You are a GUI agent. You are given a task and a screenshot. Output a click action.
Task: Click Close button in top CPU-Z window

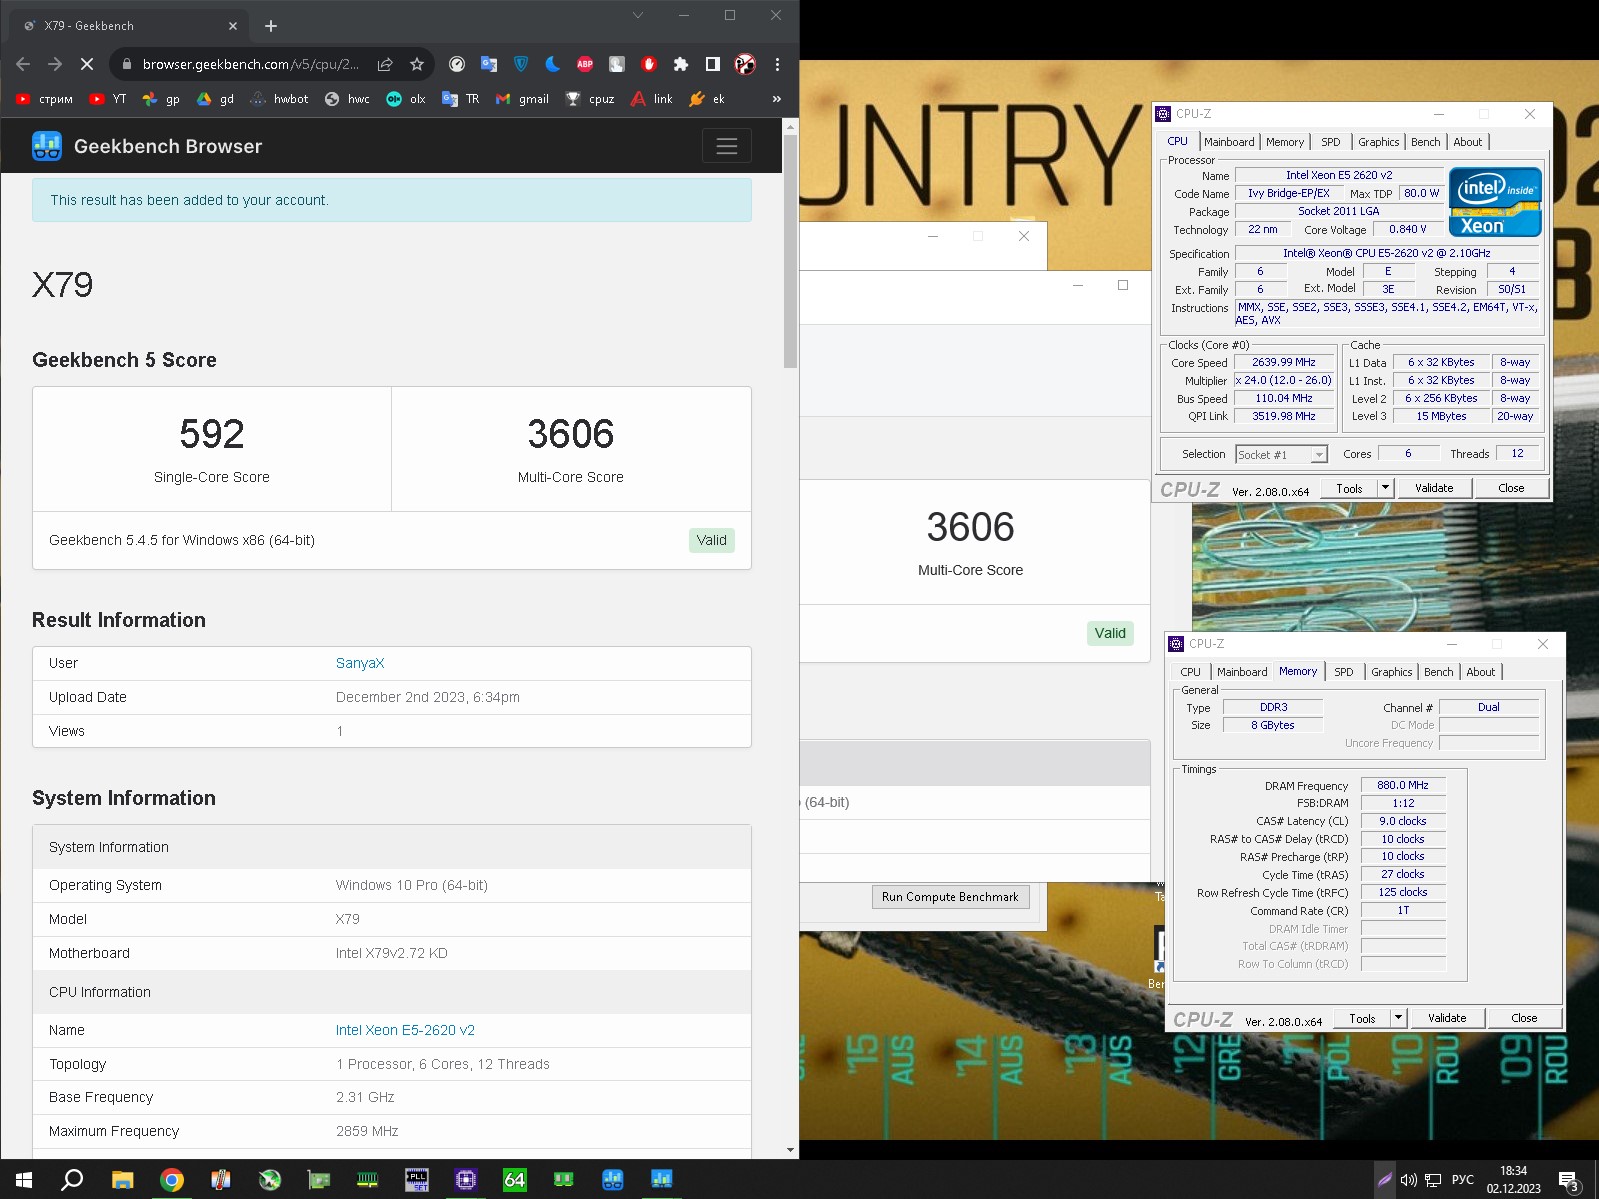pos(1511,489)
